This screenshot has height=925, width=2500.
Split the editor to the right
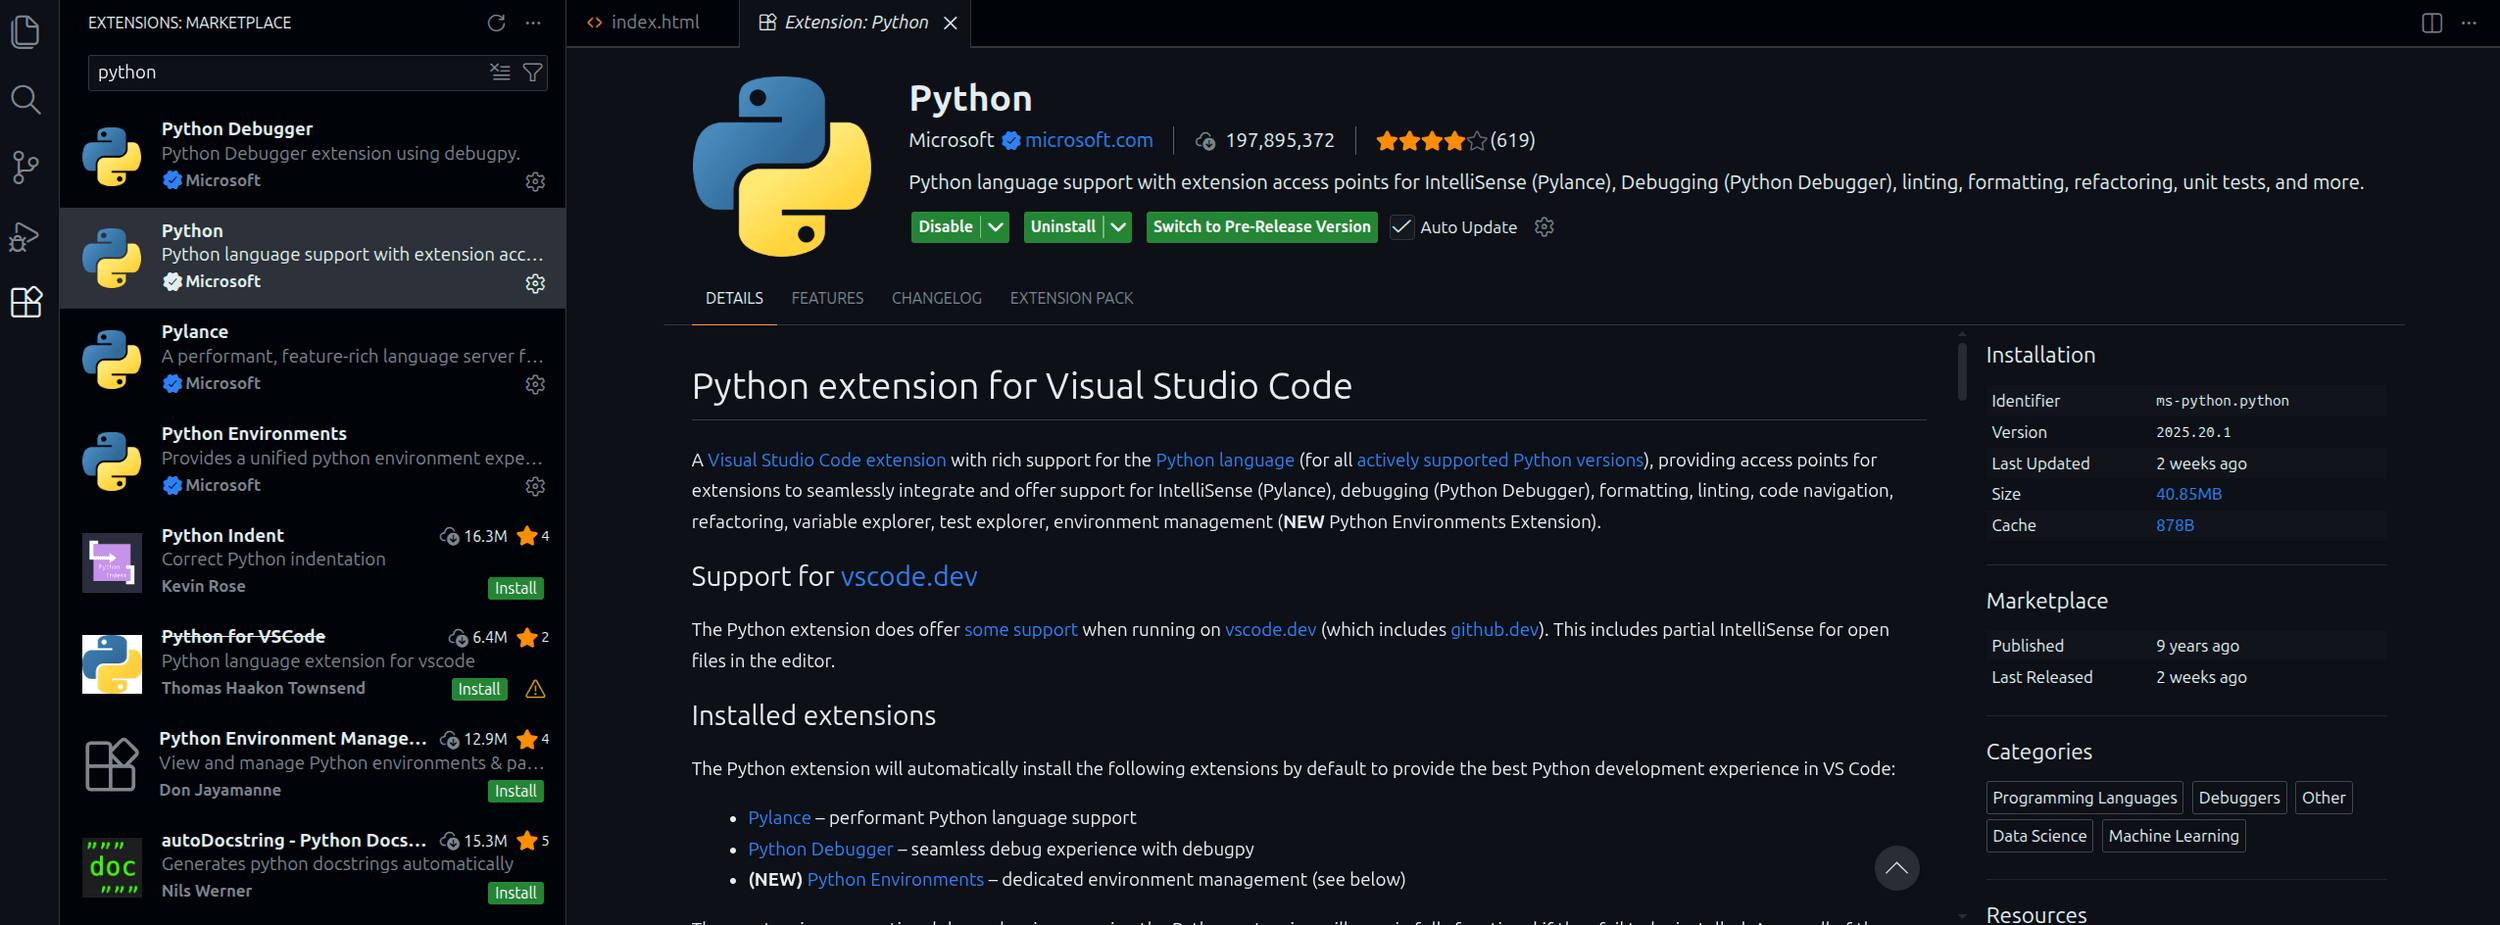(x=2432, y=22)
